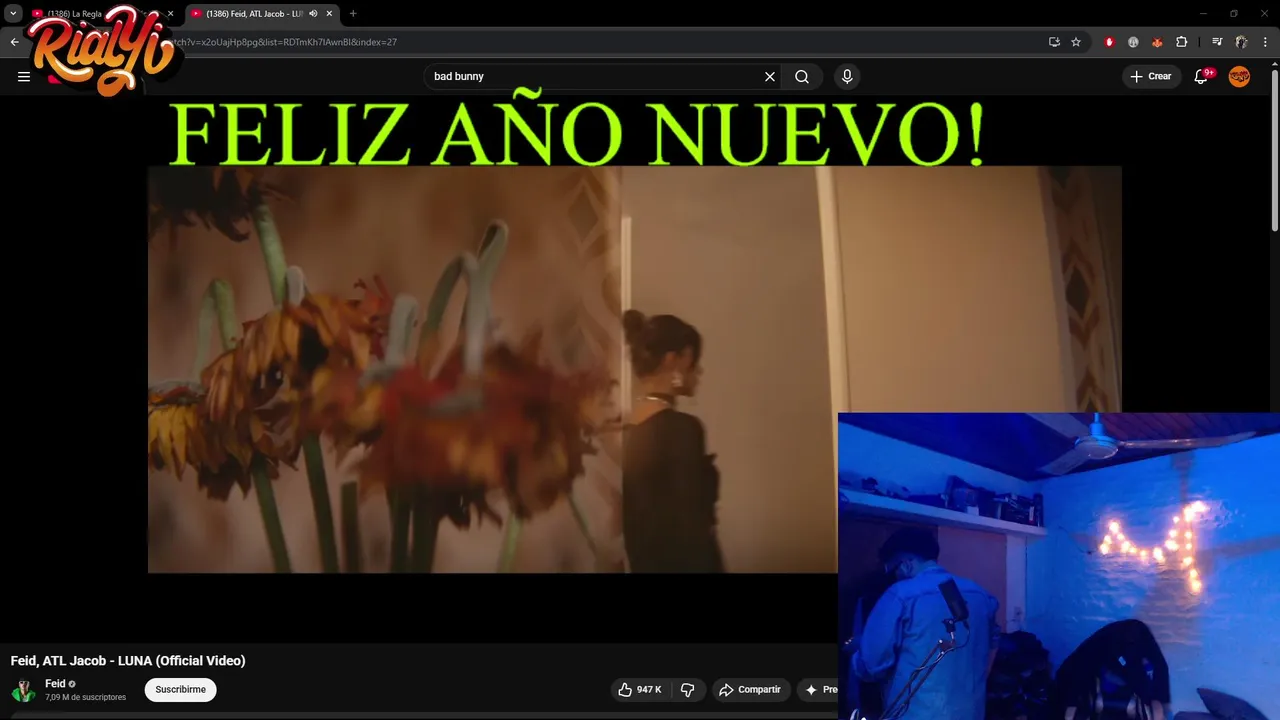
Task: Open the 'Crear' create button
Action: [x=1152, y=76]
